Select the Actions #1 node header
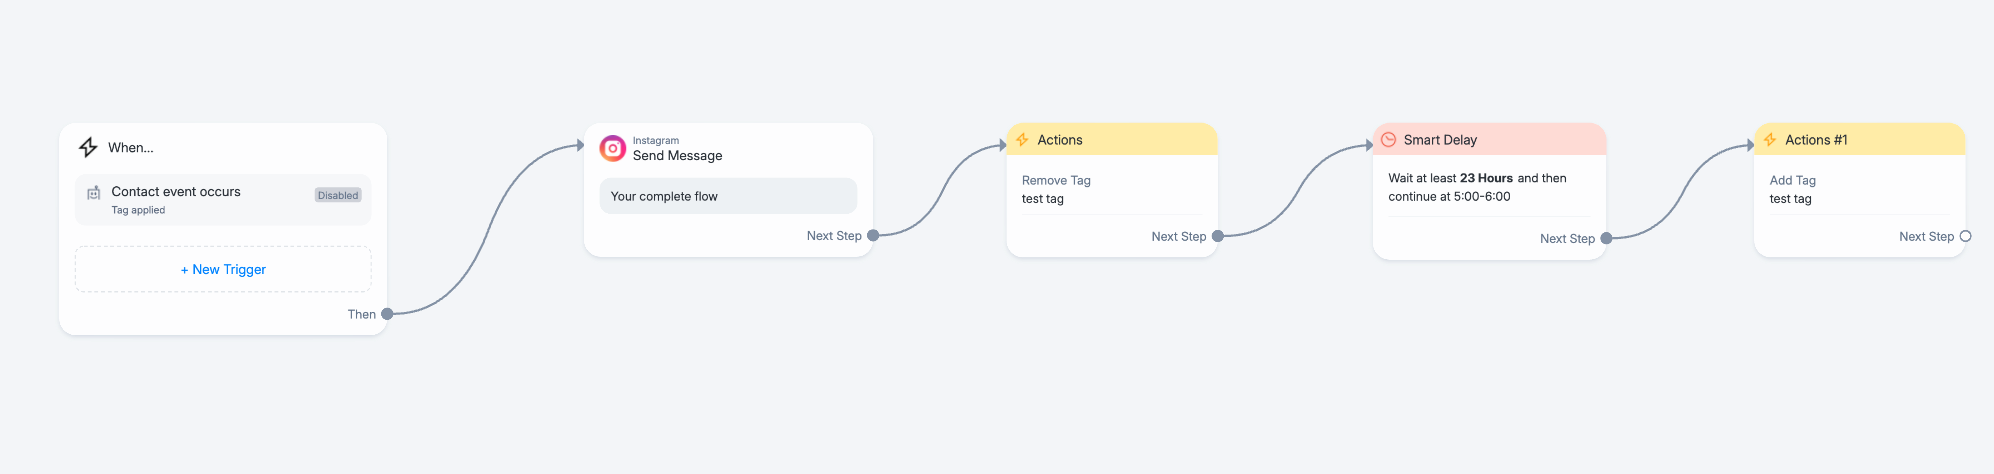Image resolution: width=1994 pixels, height=474 pixels. click(x=1860, y=140)
